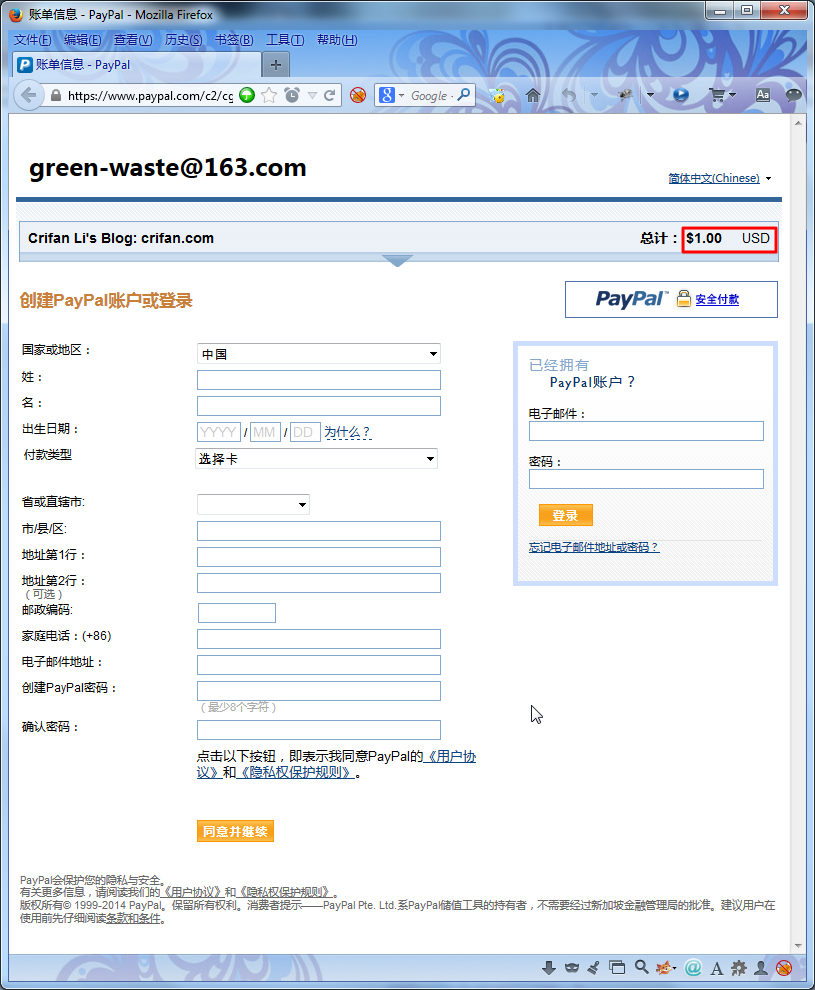
Task: Open the 安全付款 link
Action: coord(717,299)
